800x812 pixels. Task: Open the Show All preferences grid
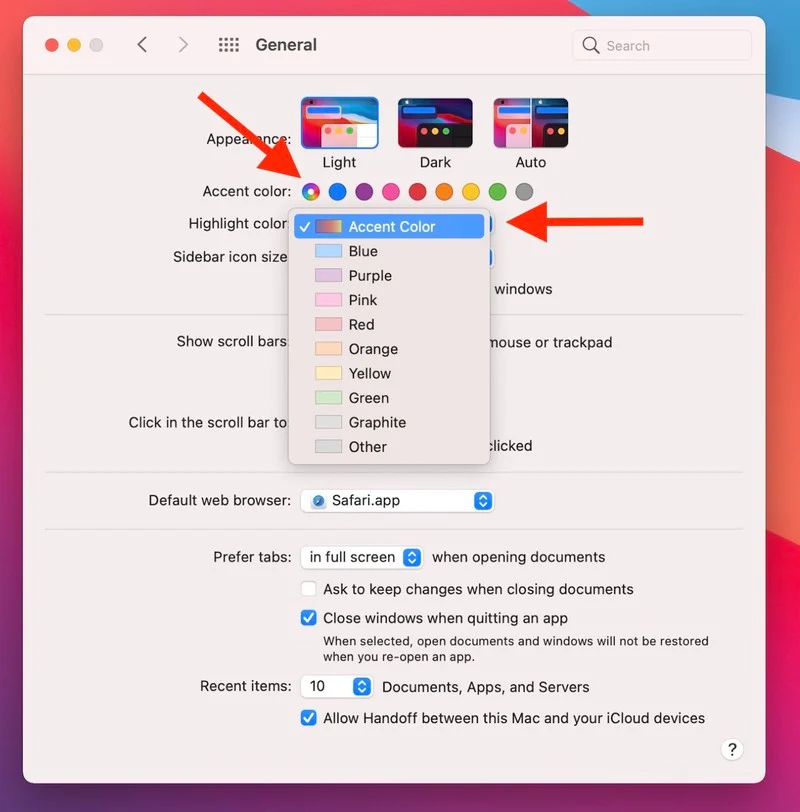click(229, 45)
